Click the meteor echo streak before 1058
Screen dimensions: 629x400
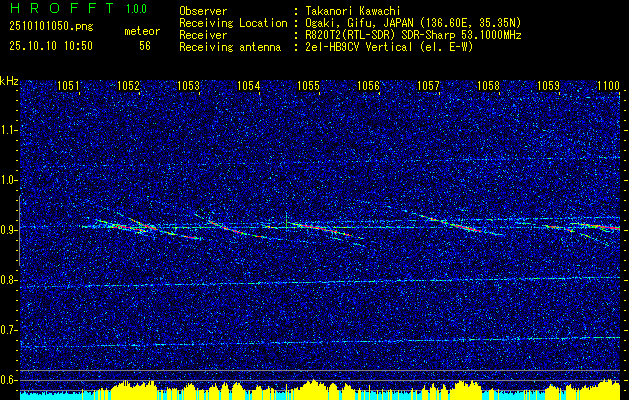(457, 225)
